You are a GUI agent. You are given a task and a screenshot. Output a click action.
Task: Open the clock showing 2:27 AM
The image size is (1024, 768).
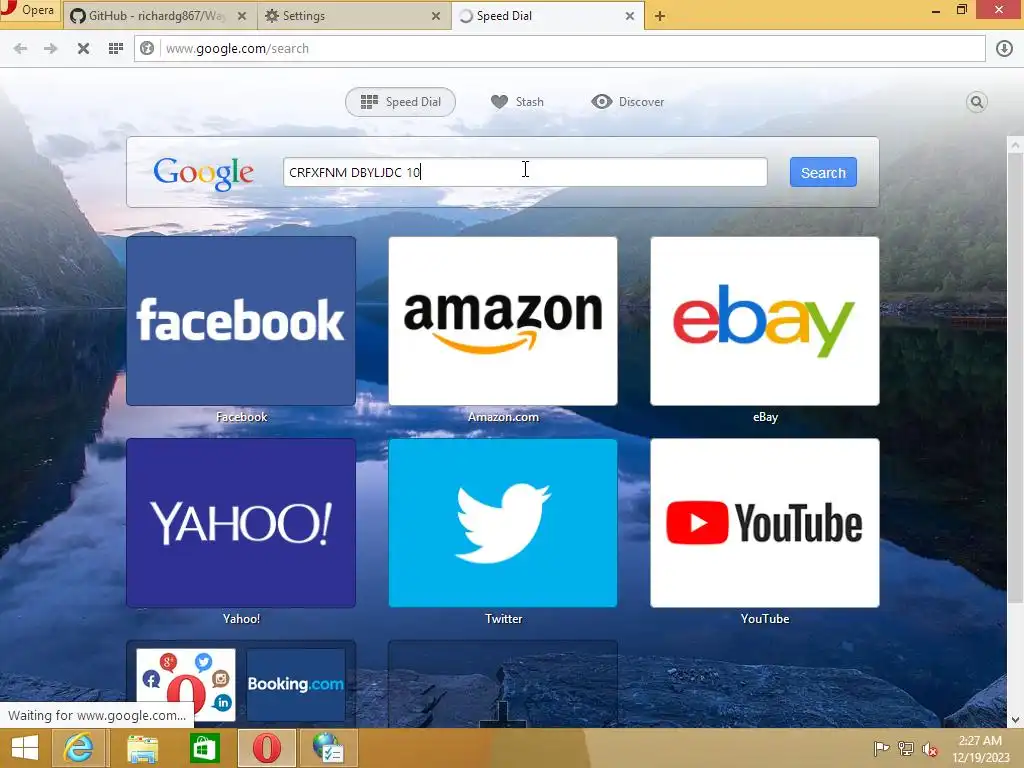click(980, 748)
